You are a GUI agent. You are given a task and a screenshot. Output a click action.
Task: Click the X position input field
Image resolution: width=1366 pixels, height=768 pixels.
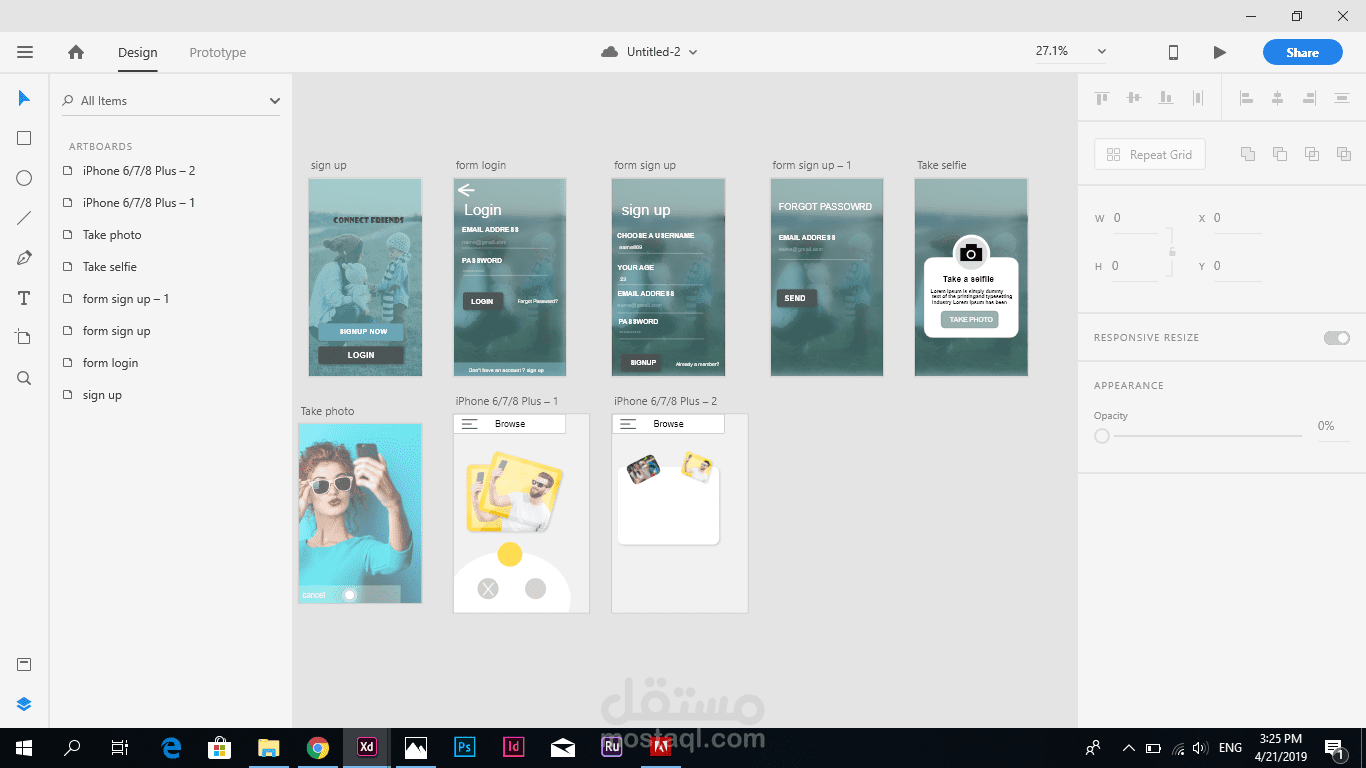1237,218
